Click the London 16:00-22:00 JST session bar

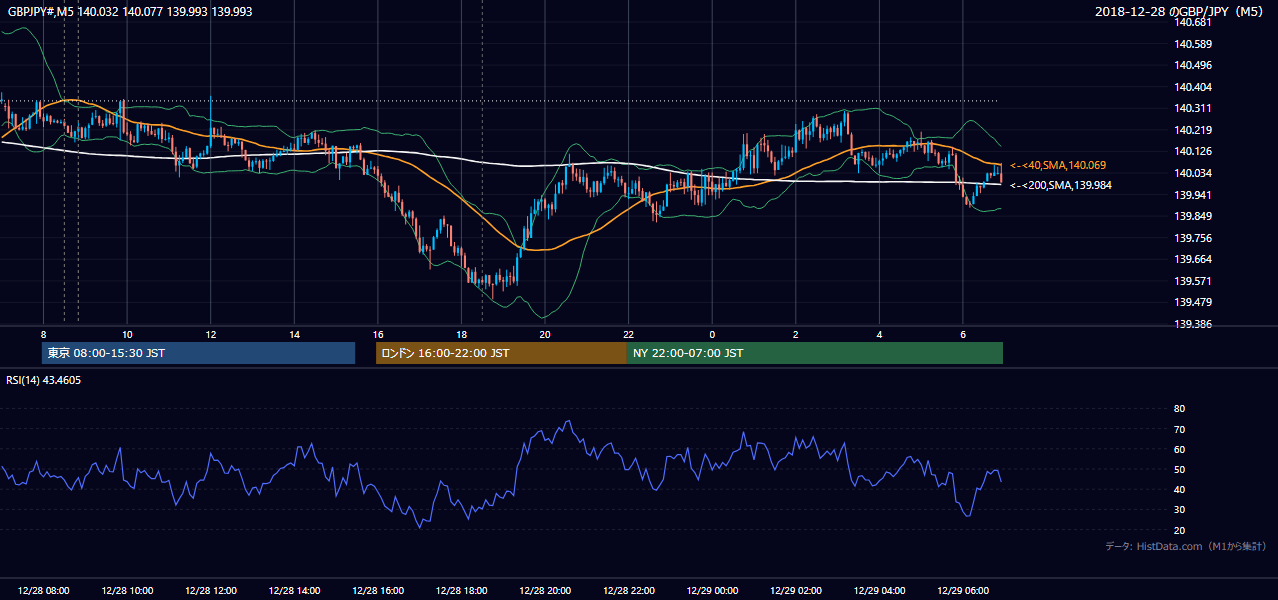(501, 353)
